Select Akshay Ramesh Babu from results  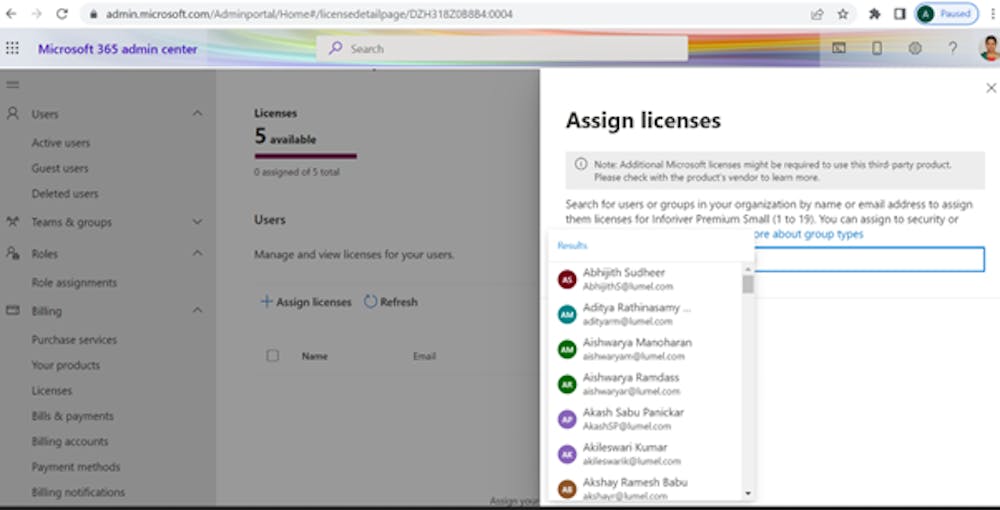click(x=644, y=488)
